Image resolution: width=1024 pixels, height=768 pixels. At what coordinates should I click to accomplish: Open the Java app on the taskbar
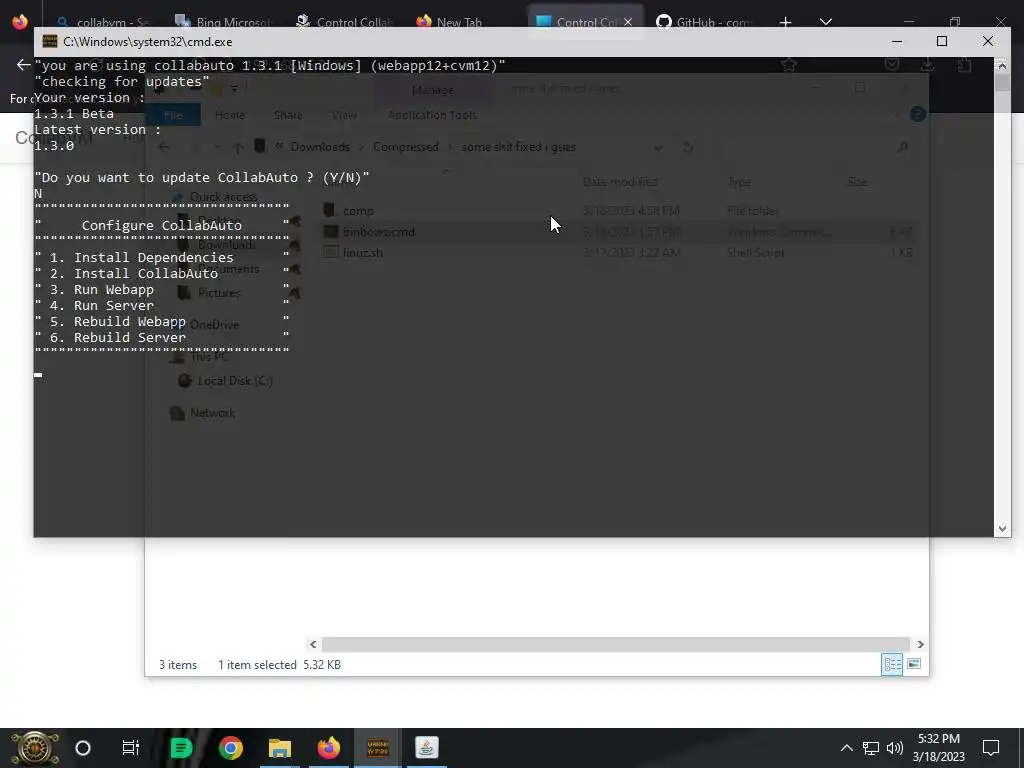pos(426,748)
